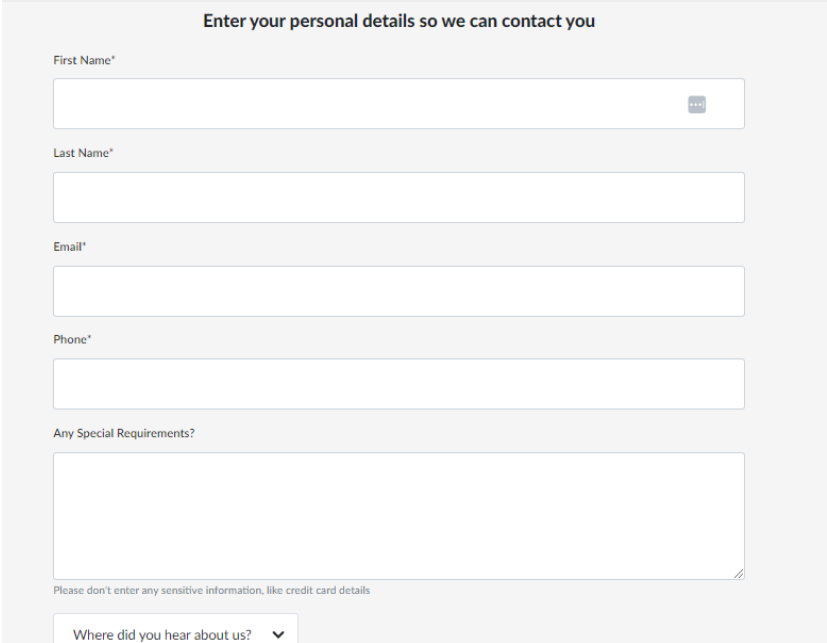Click the sensitive information warning text
Screen dimensions: 827x643
211,590
